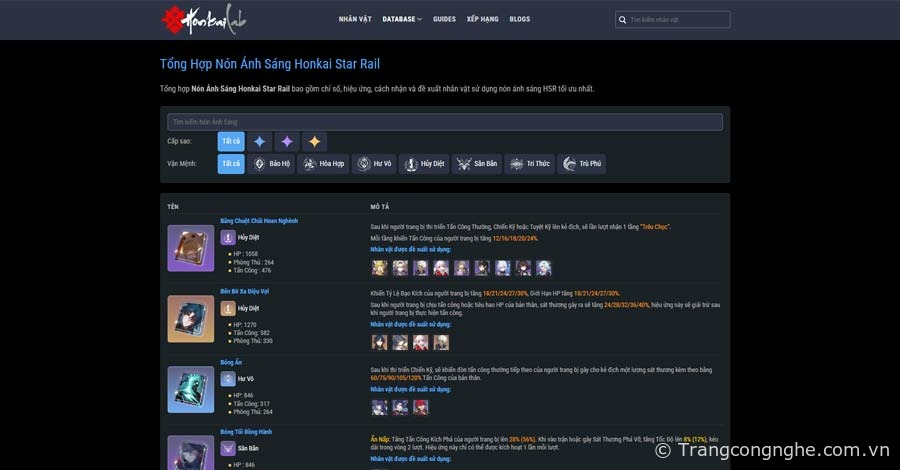This screenshot has width=900, height=470.
Task: Open the GUIDES navigation link
Action: point(444,19)
